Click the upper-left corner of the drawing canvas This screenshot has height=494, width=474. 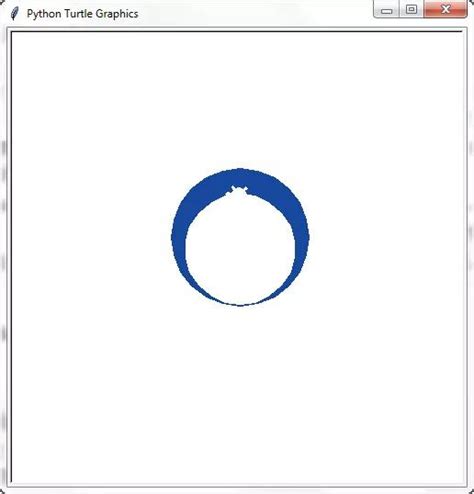tap(15, 35)
